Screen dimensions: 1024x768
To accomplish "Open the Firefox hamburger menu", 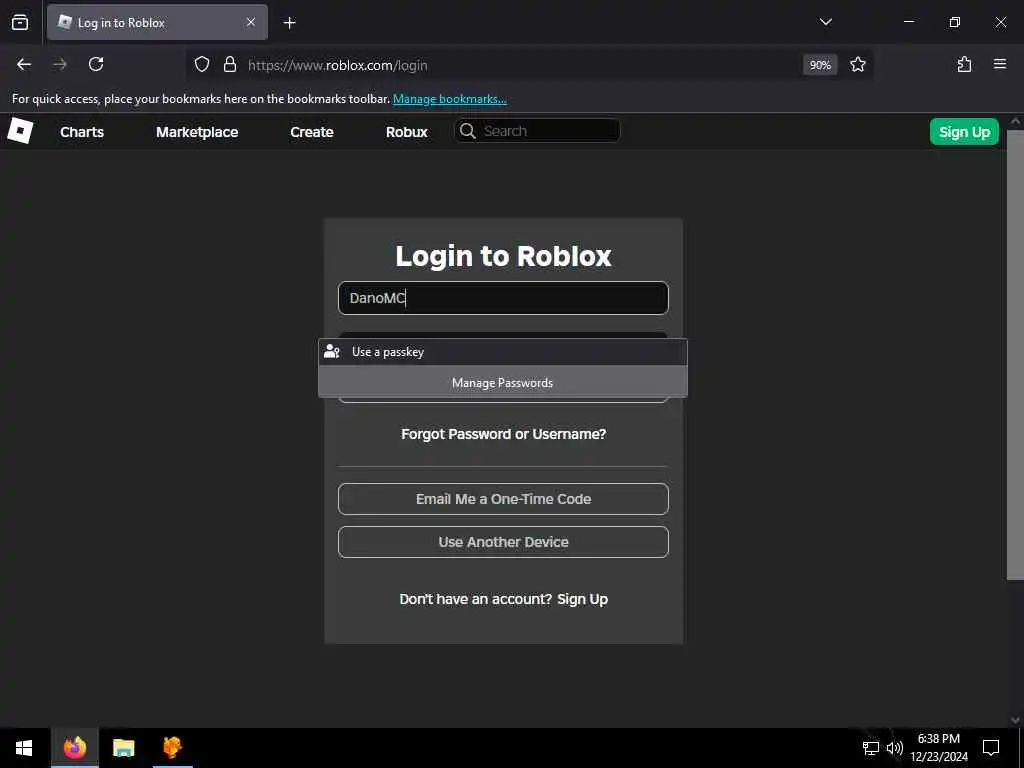I will click(x=1000, y=64).
